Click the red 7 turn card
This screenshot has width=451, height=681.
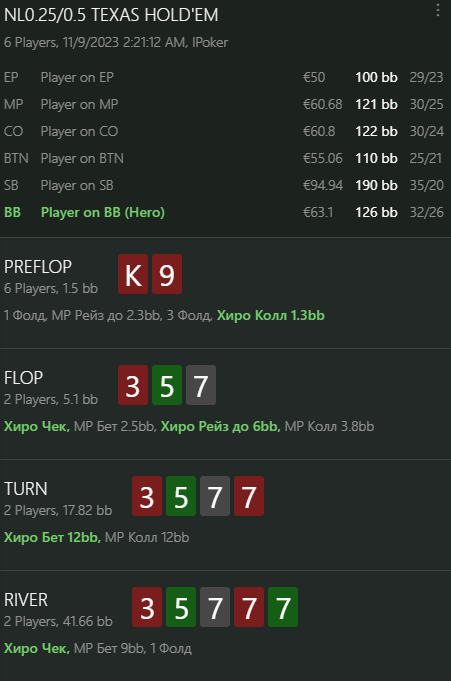tap(249, 496)
